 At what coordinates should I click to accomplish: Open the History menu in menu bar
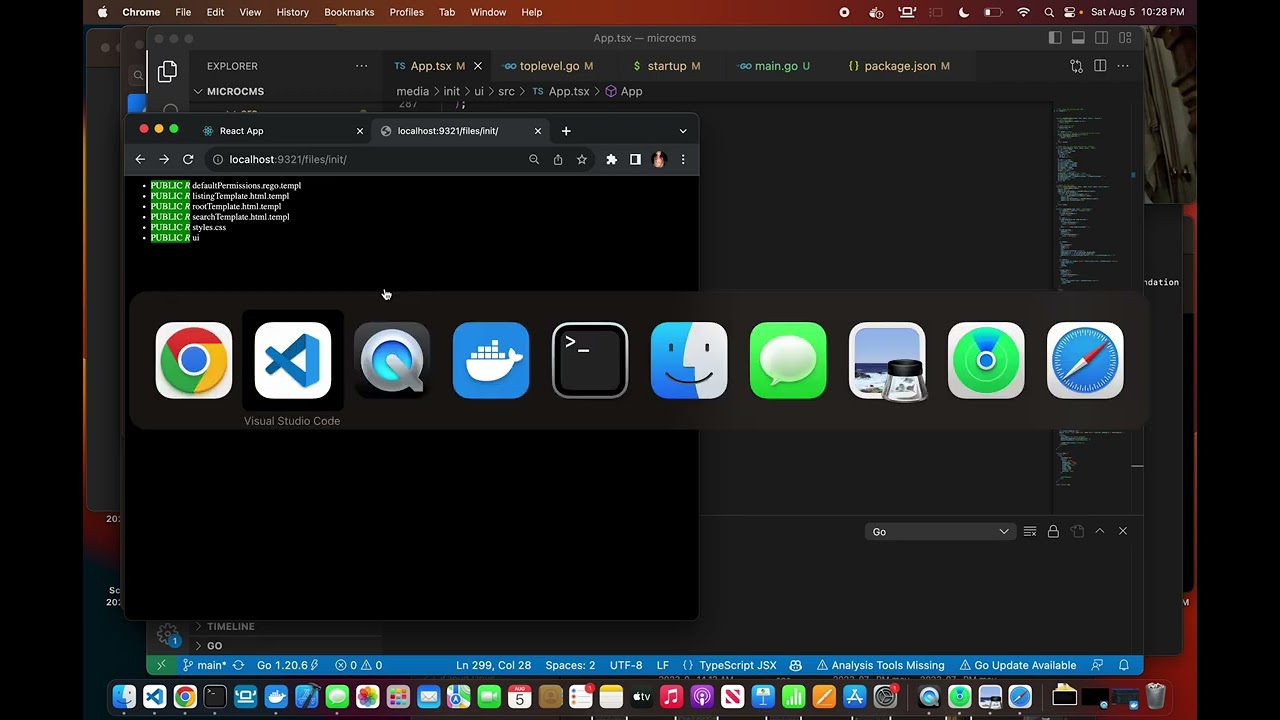292,12
